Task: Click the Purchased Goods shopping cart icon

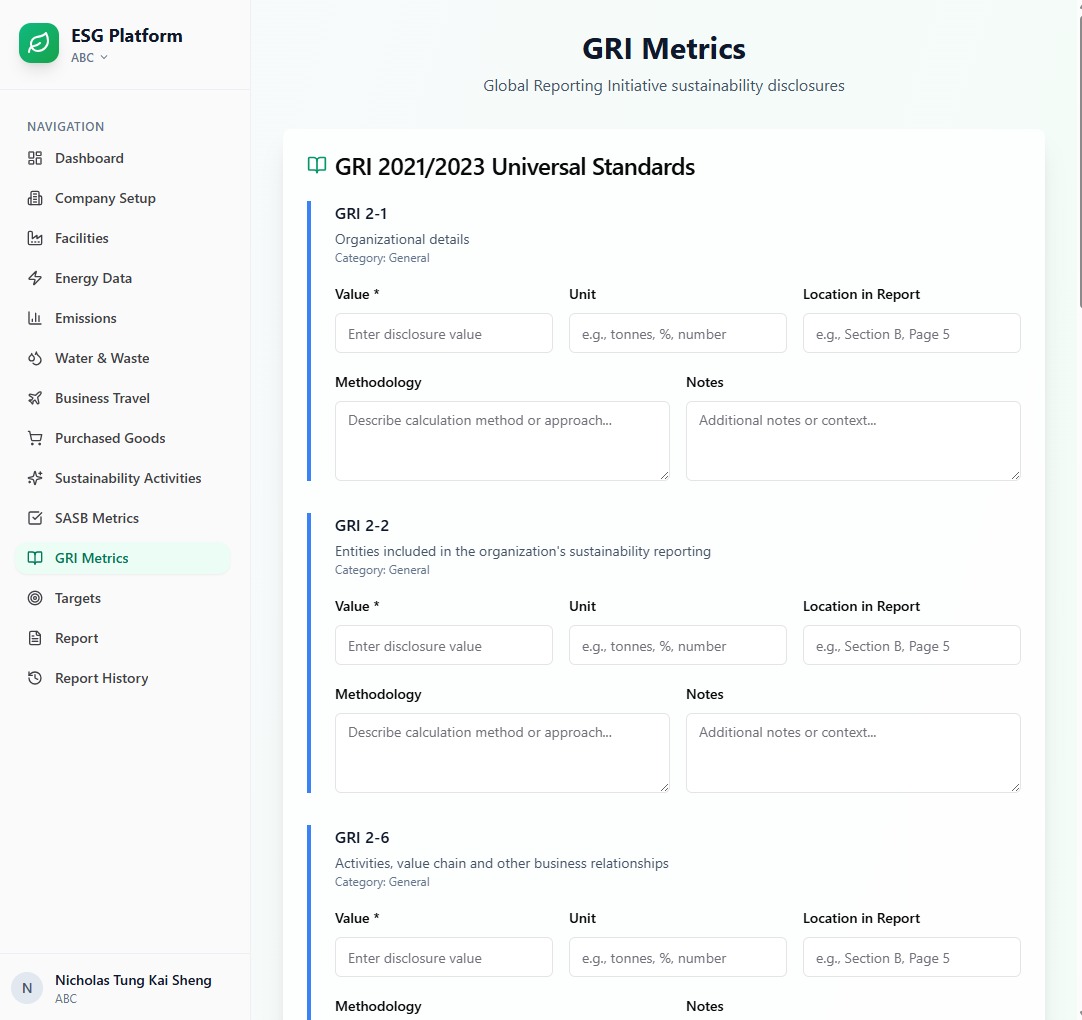Action: 35,438
